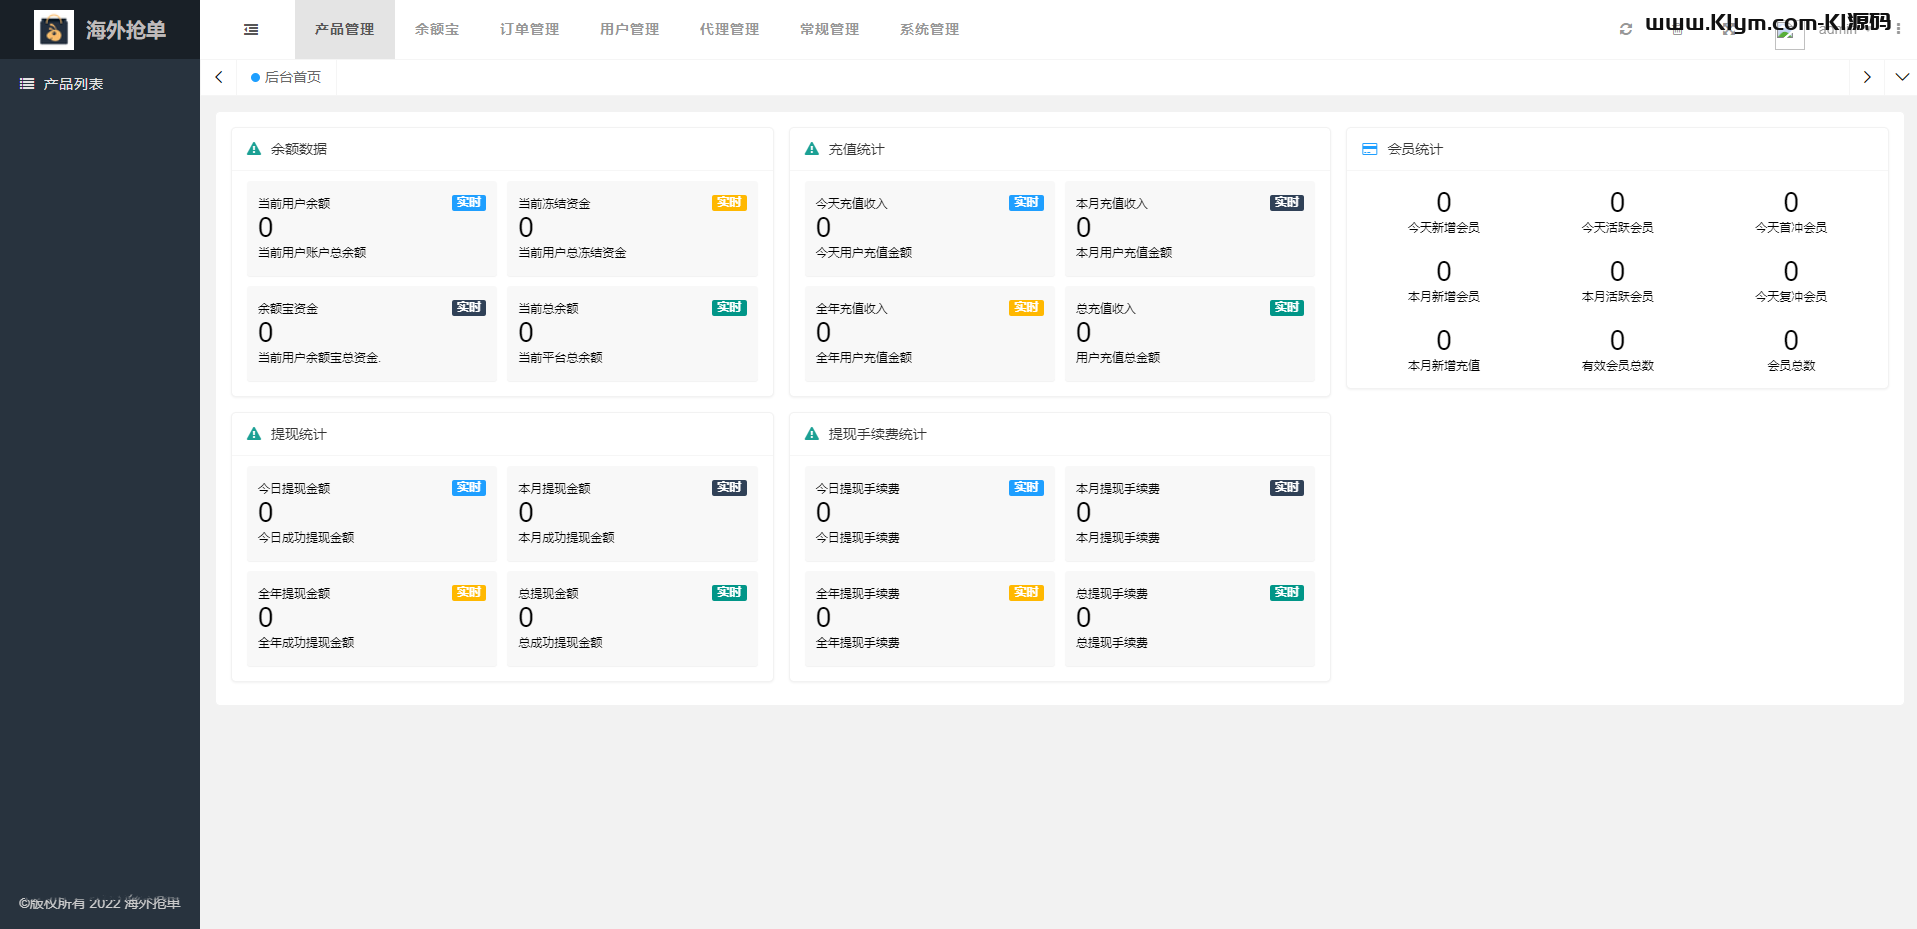Select the 后台首页 tab
Image resolution: width=1917 pixels, height=929 pixels.
click(x=287, y=77)
